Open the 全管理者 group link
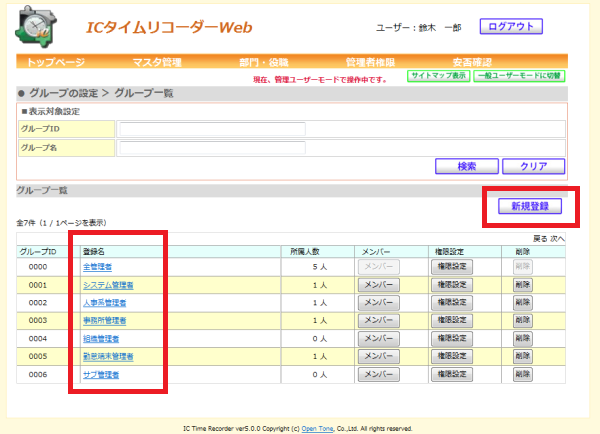 (x=97, y=267)
